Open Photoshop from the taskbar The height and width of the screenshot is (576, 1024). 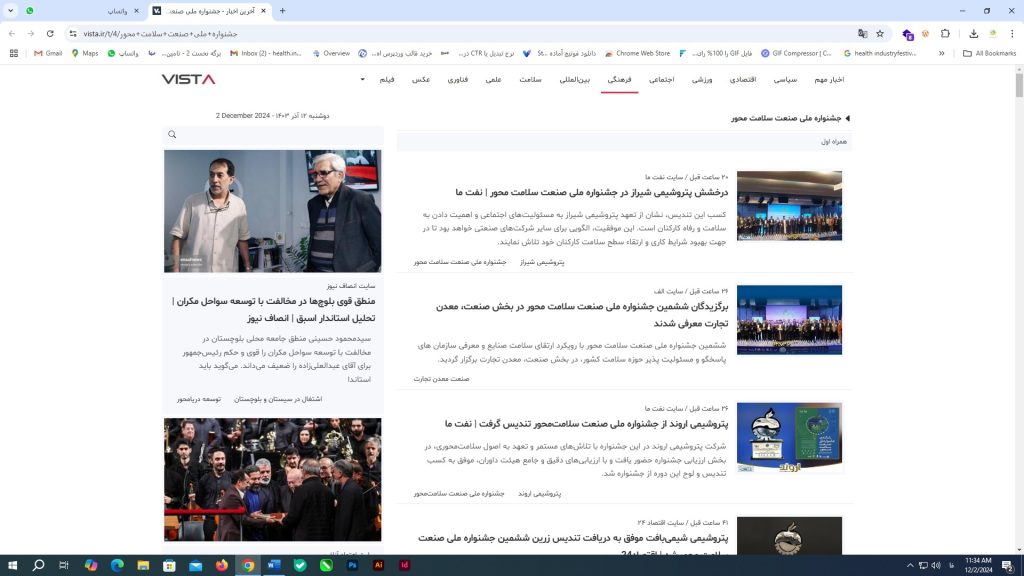point(352,565)
